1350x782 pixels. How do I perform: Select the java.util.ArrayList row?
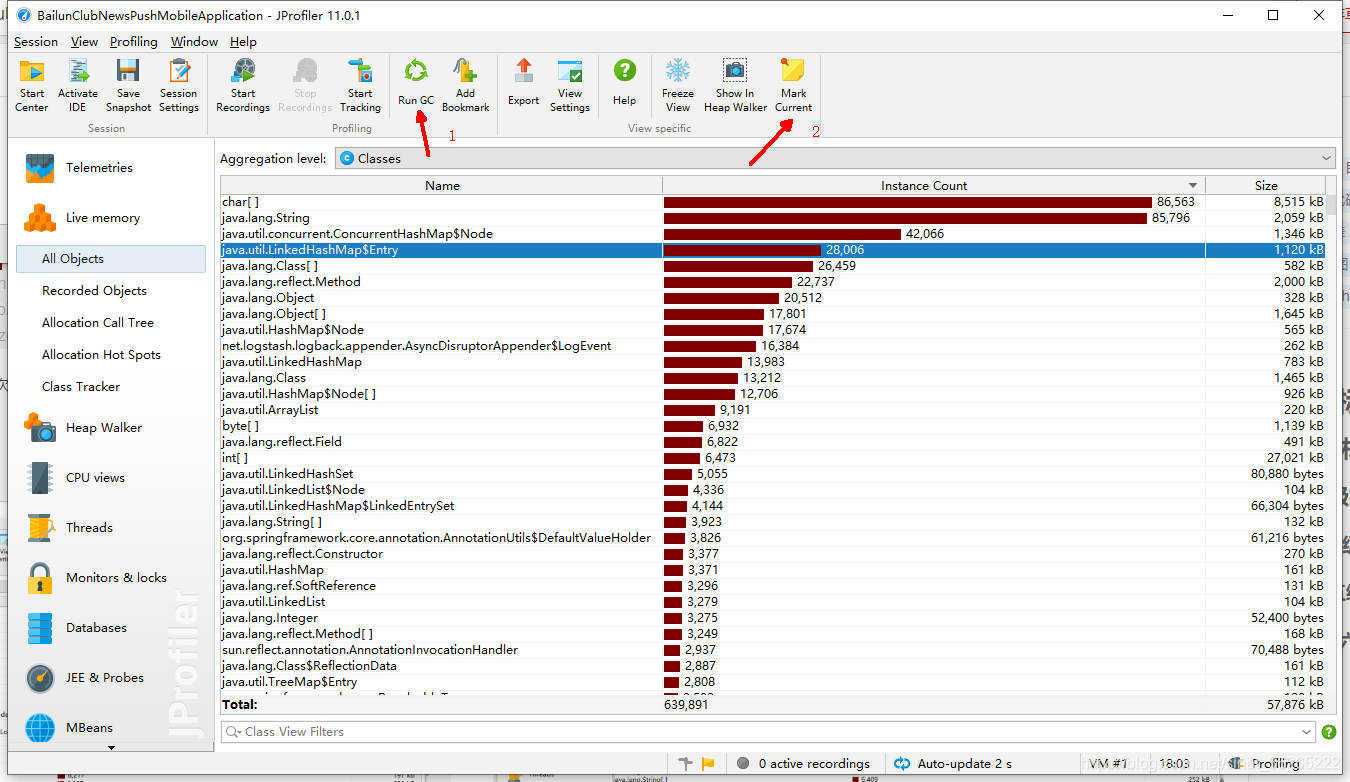tap(773, 410)
